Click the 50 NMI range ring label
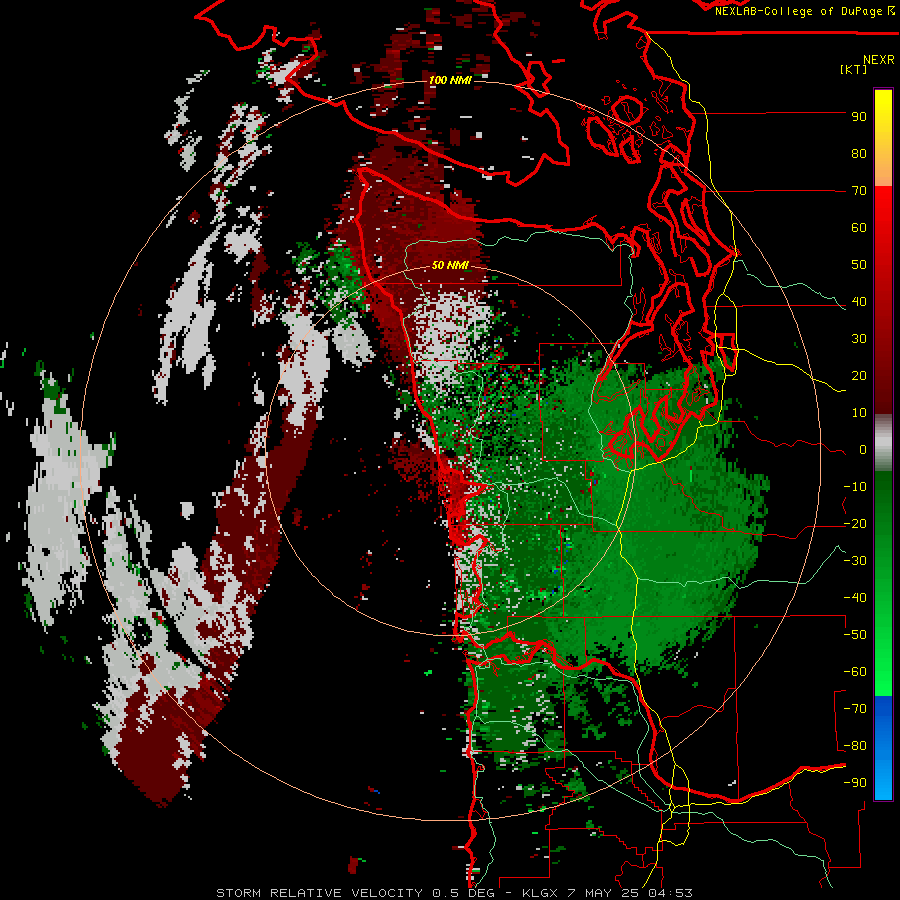 pos(450,265)
